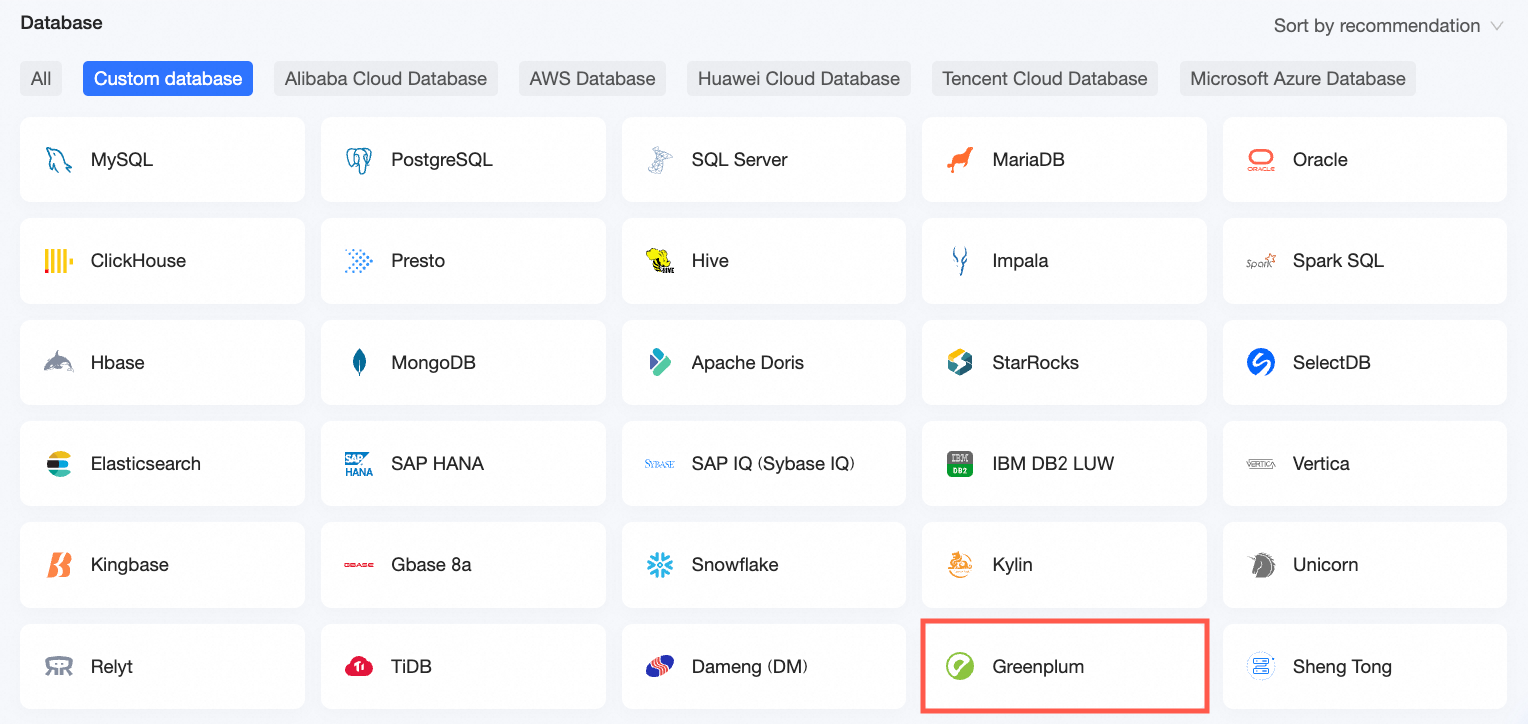
Task: Click the Unicorn horse head icon
Action: (x=1261, y=565)
